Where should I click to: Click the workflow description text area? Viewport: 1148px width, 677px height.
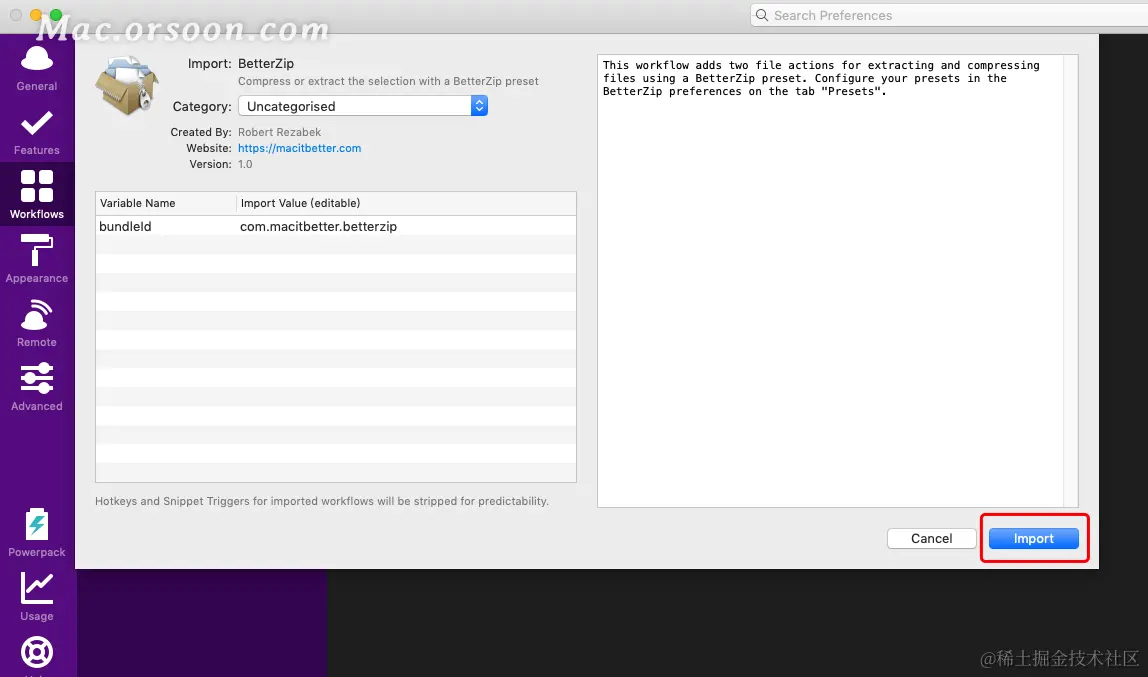coord(830,280)
